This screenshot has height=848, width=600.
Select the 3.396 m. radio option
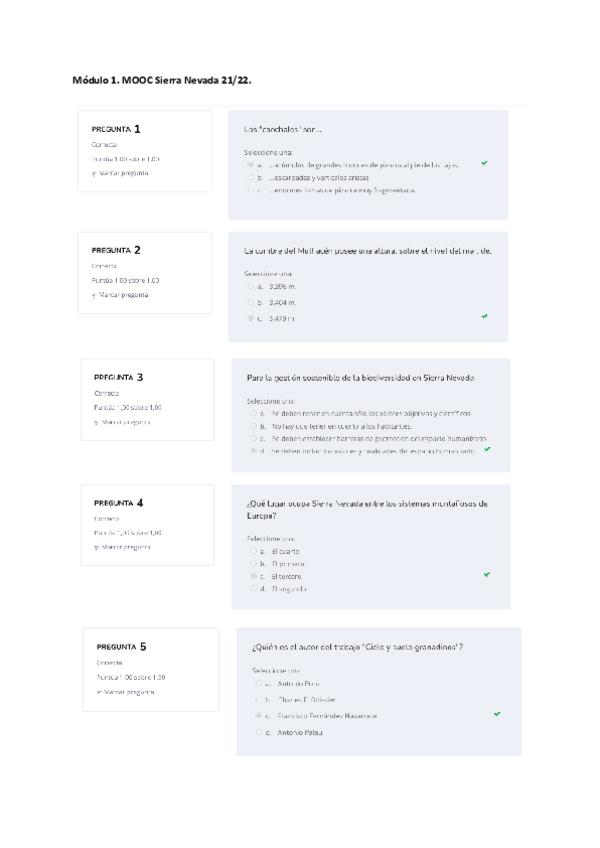249,286
